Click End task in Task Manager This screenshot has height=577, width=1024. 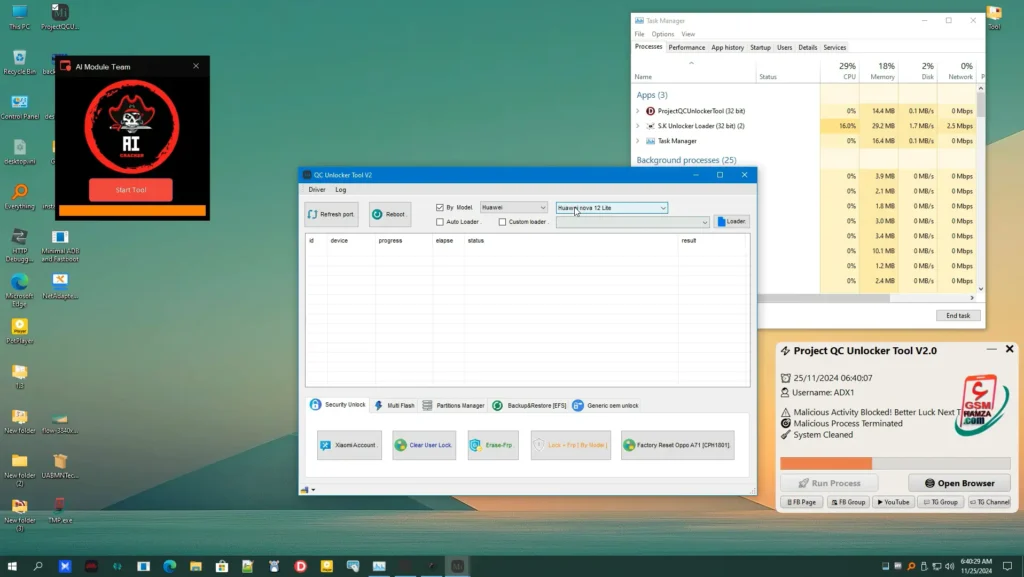point(957,315)
